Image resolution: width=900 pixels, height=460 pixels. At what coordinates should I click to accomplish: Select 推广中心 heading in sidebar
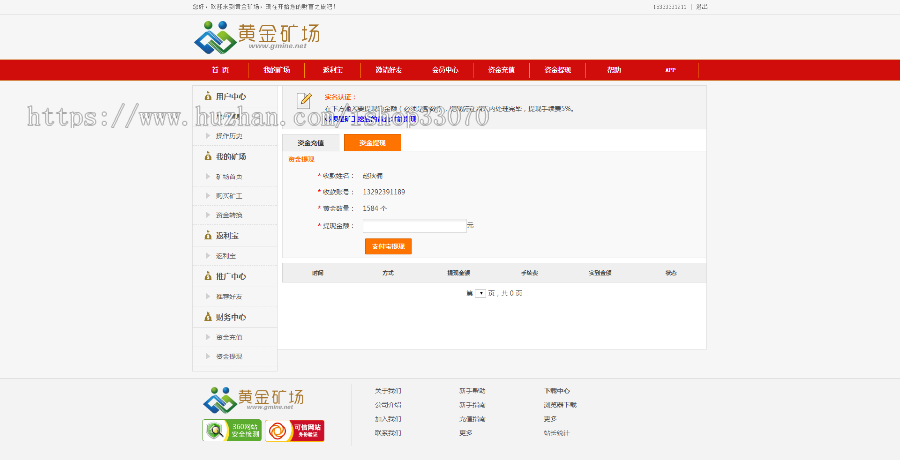click(x=231, y=276)
